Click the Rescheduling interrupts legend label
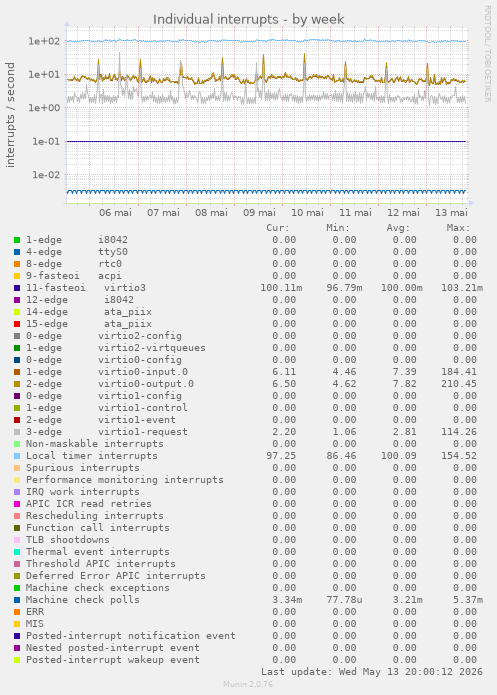 [94, 516]
